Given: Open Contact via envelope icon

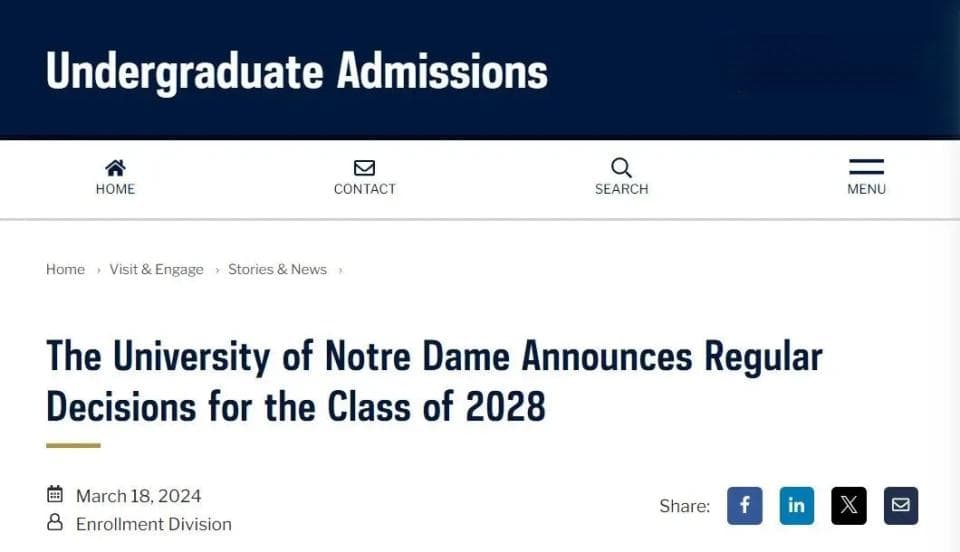Looking at the screenshot, I should (364, 168).
